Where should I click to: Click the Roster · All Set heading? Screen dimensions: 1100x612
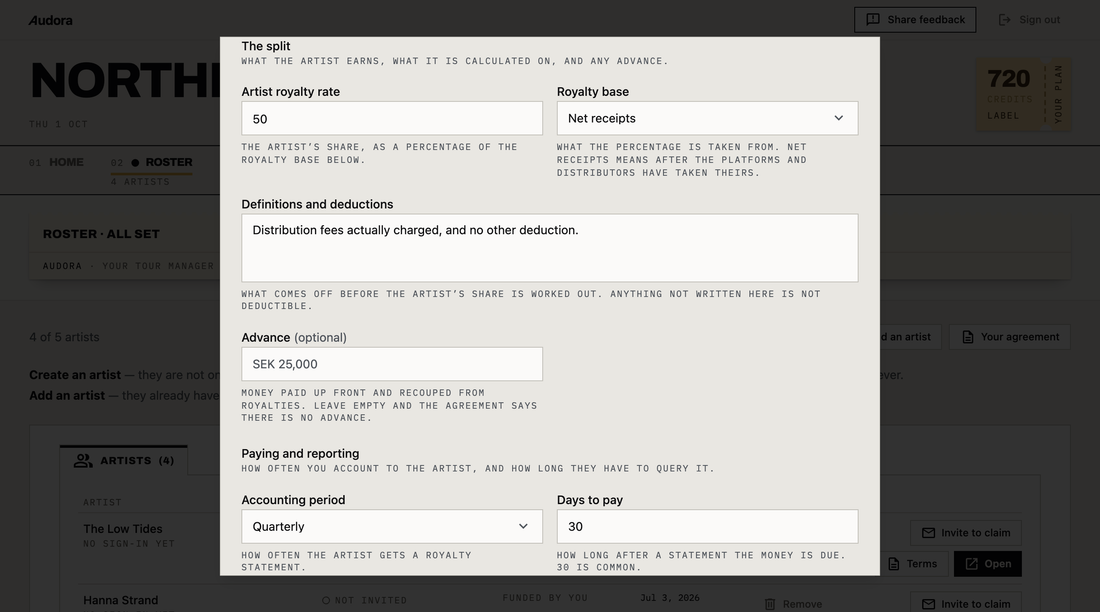(101, 234)
